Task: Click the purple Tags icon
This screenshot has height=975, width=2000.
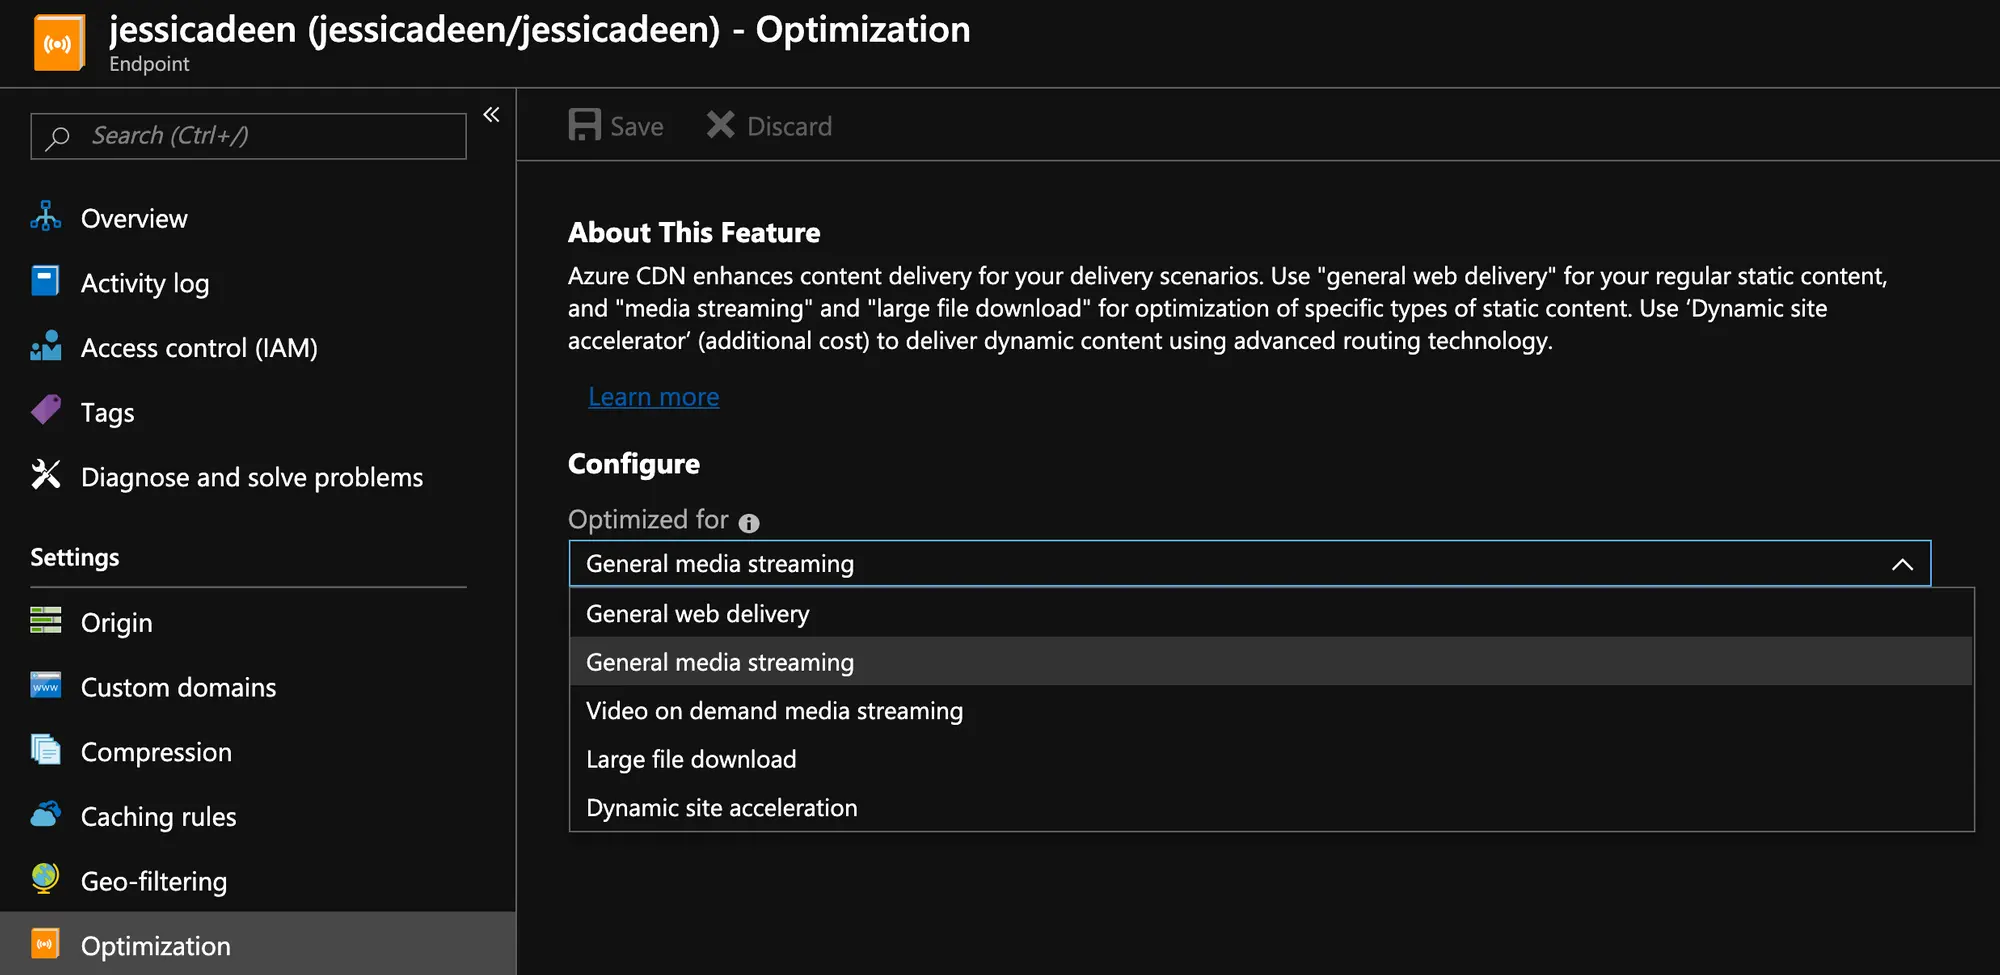Action: [x=46, y=410]
